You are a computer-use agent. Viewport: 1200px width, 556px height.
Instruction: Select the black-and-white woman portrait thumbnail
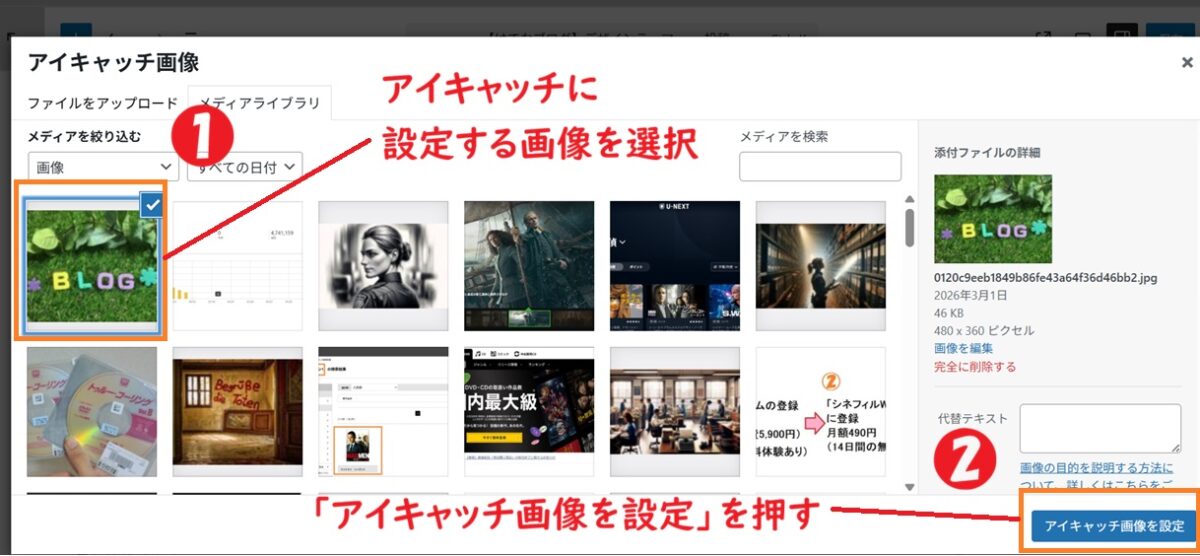pos(383,265)
